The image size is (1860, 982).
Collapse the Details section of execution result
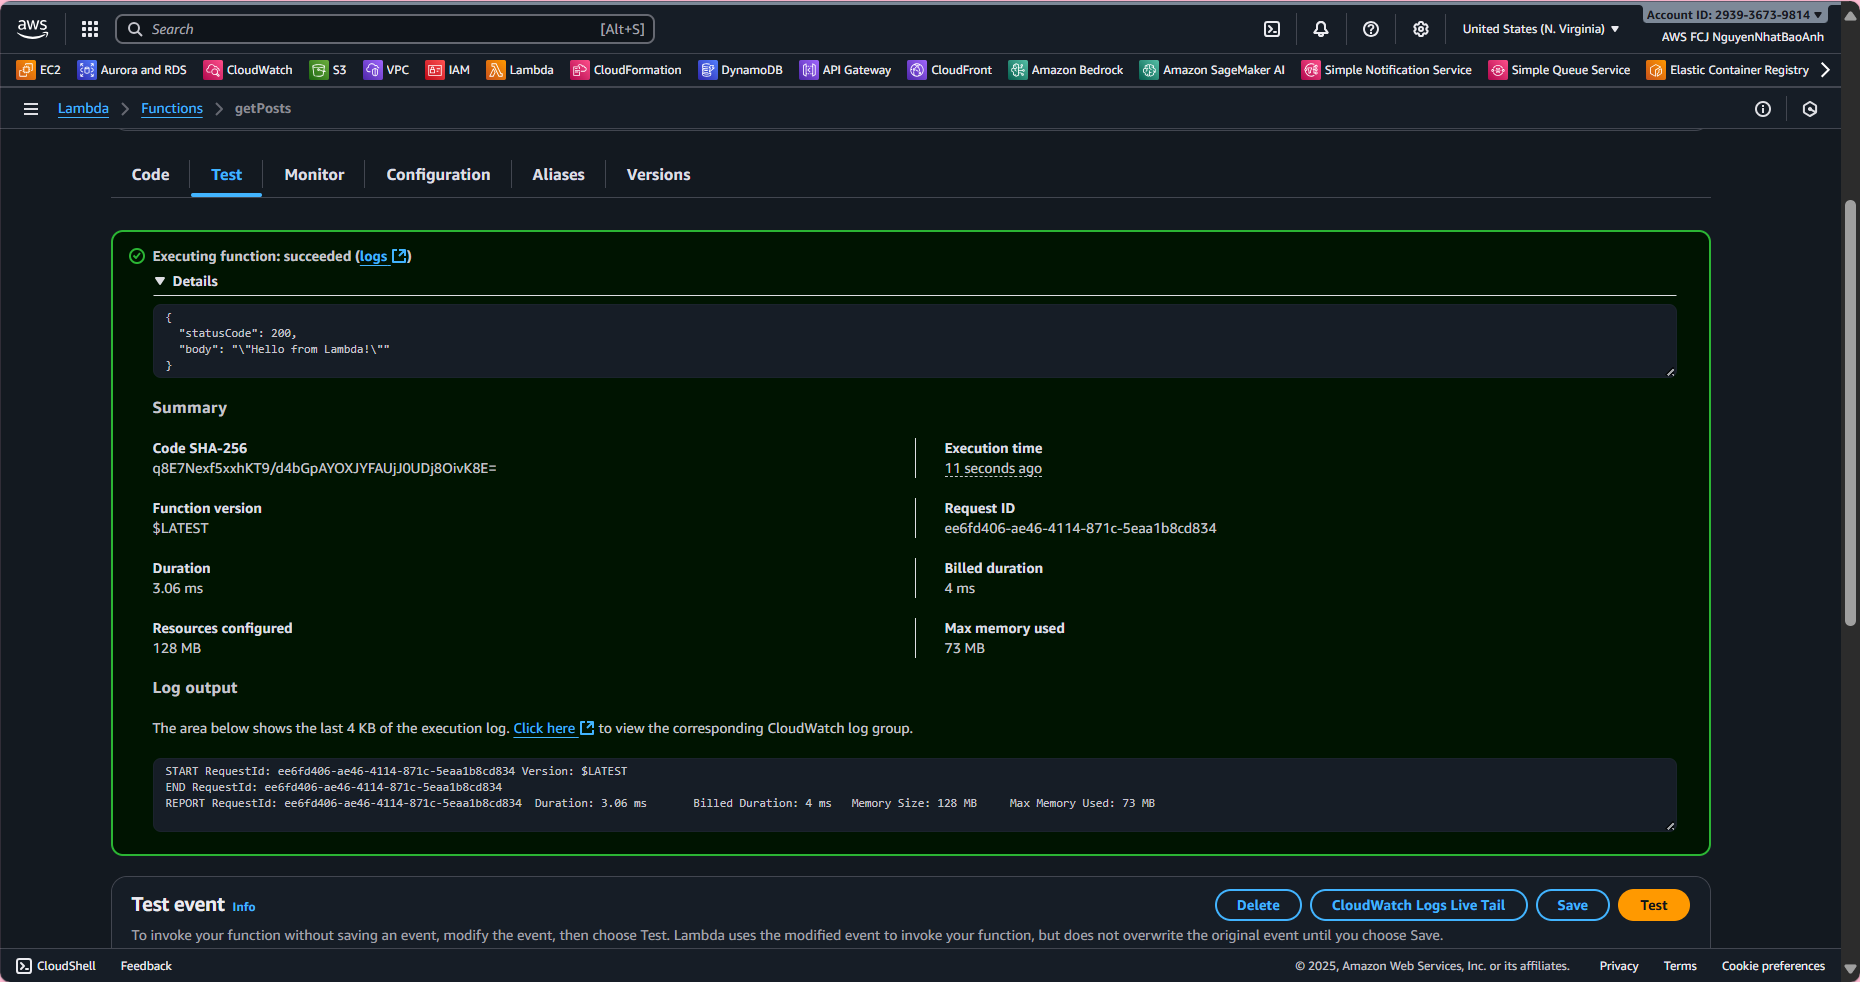click(160, 282)
